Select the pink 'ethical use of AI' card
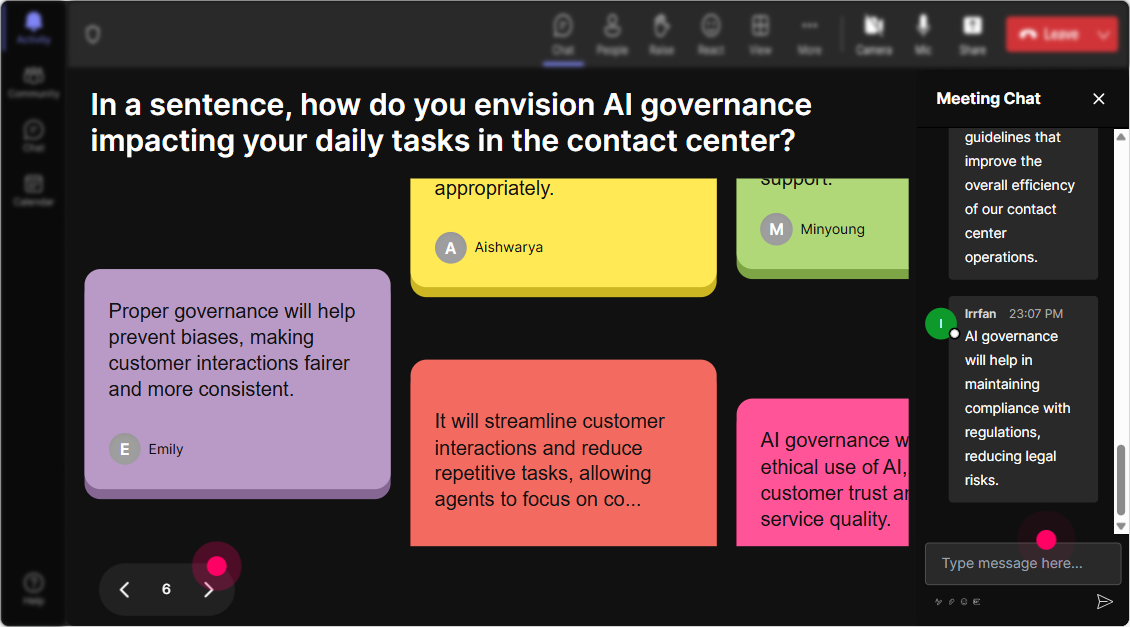 pyautogui.click(x=822, y=472)
